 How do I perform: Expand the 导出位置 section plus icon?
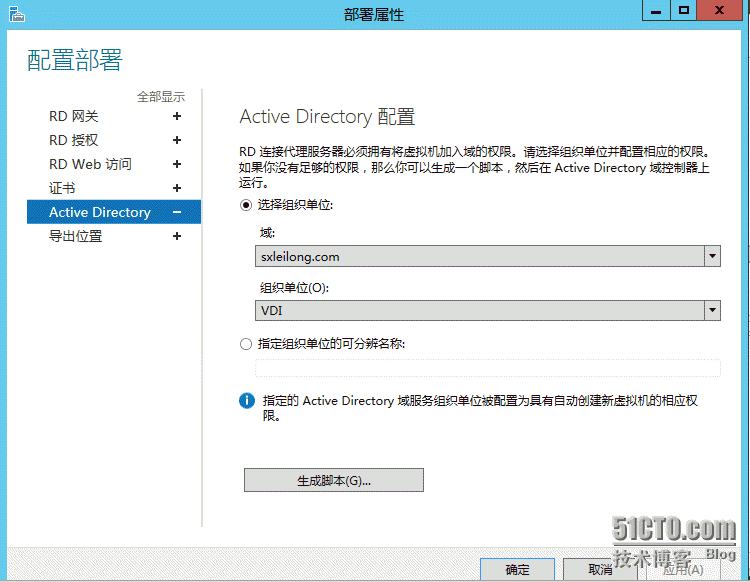[x=177, y=236]
